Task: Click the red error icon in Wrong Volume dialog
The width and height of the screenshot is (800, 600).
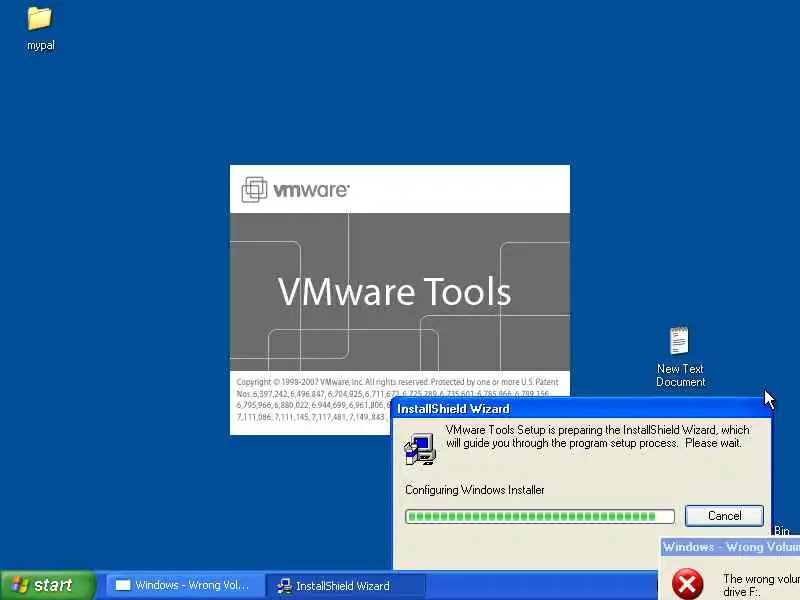Action: coord(687,584)
